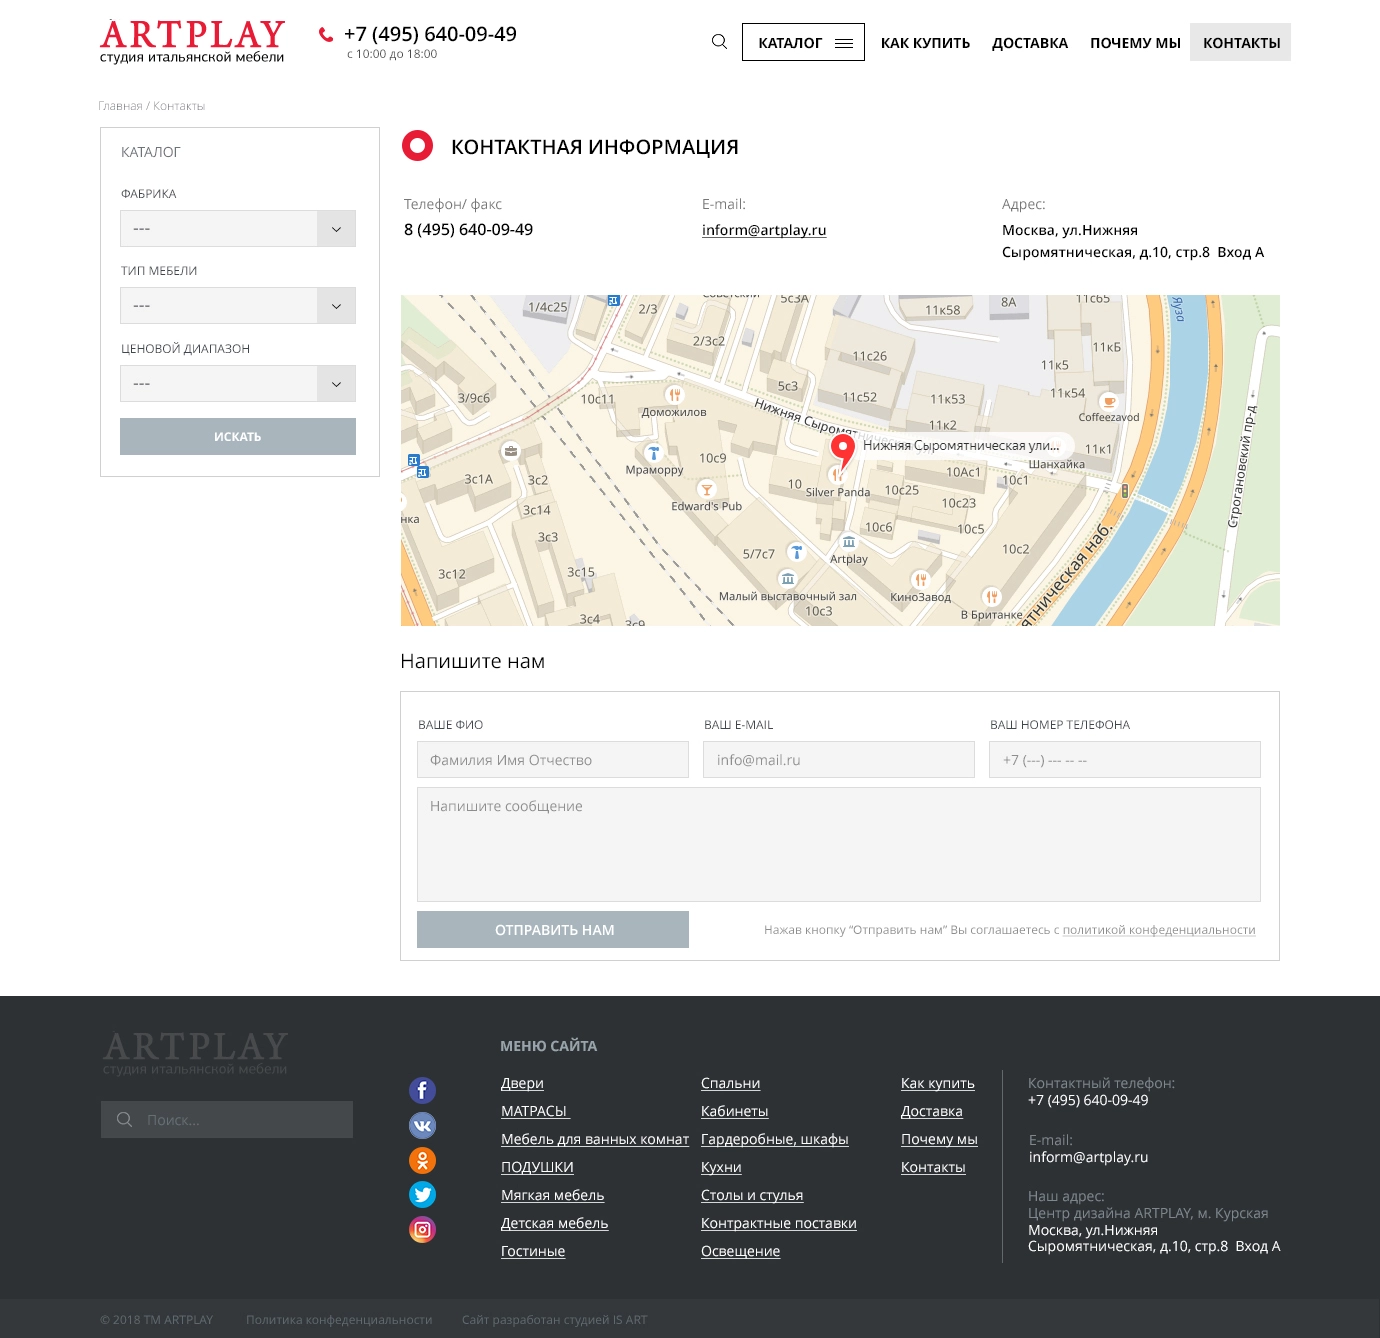Click the Coffeezavod cafe map marker
The height and width of the screenshot is (1338, 1380).
(1109, 402)
